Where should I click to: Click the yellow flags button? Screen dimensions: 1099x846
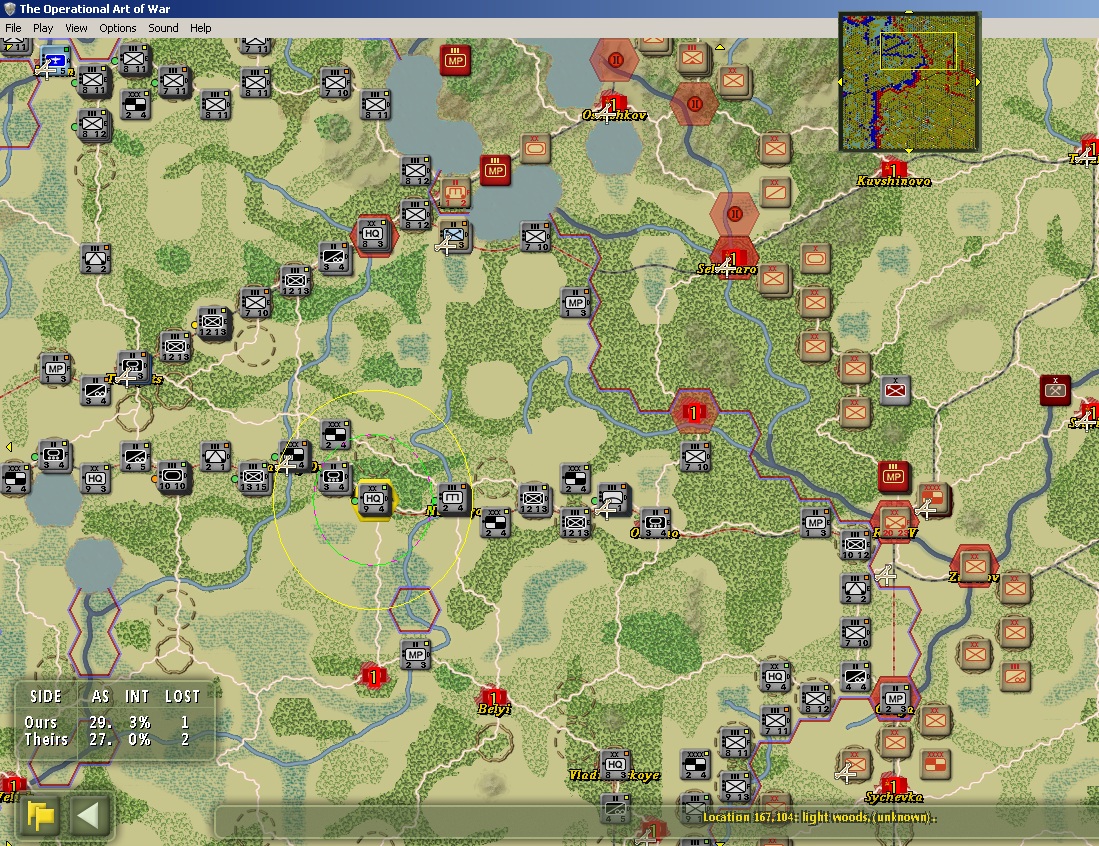(x=41, y=815)
